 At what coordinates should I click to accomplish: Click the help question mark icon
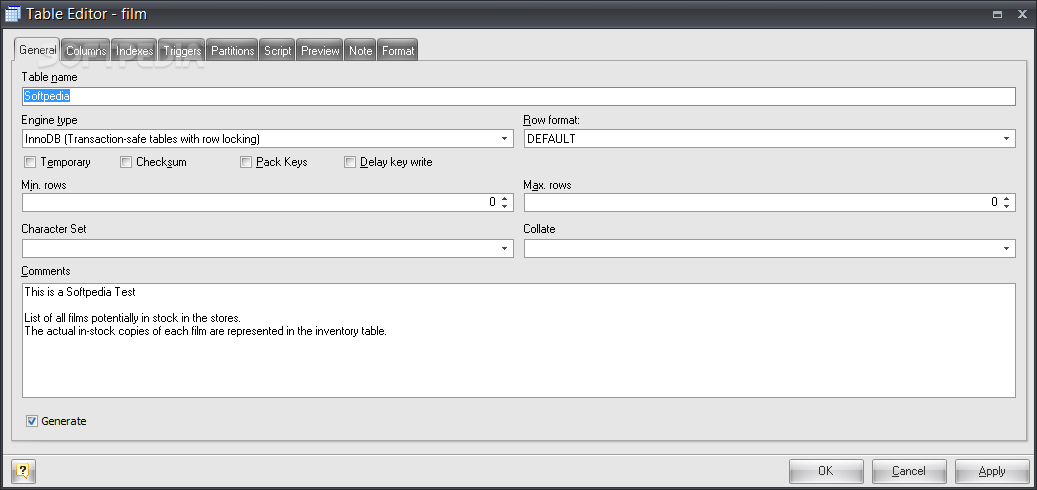(x=23, y=471)
